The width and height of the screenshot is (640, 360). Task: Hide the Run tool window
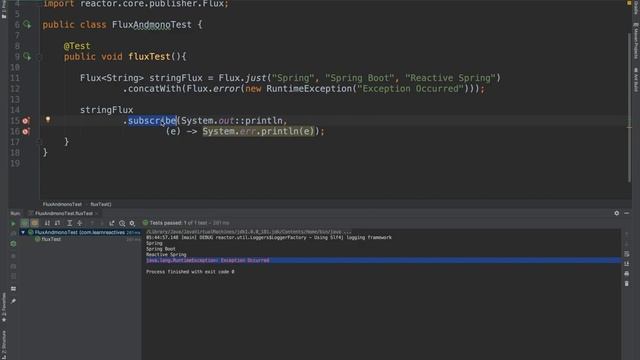click(627, 213)
